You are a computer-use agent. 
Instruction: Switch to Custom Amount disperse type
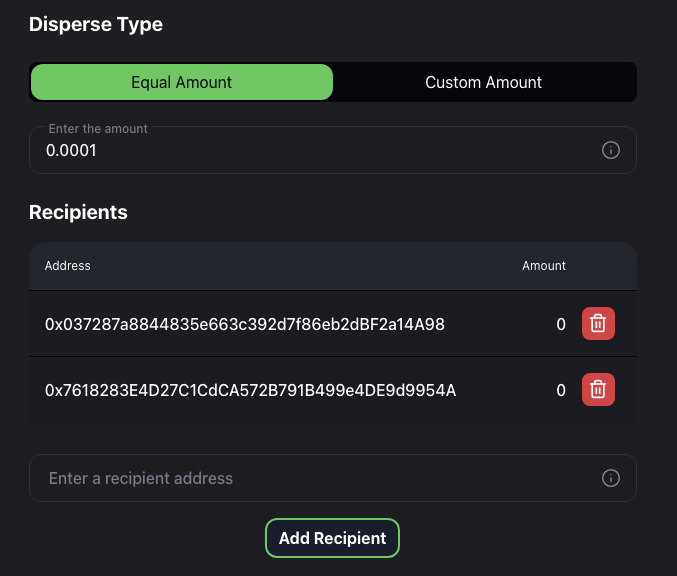coord(483,83)
